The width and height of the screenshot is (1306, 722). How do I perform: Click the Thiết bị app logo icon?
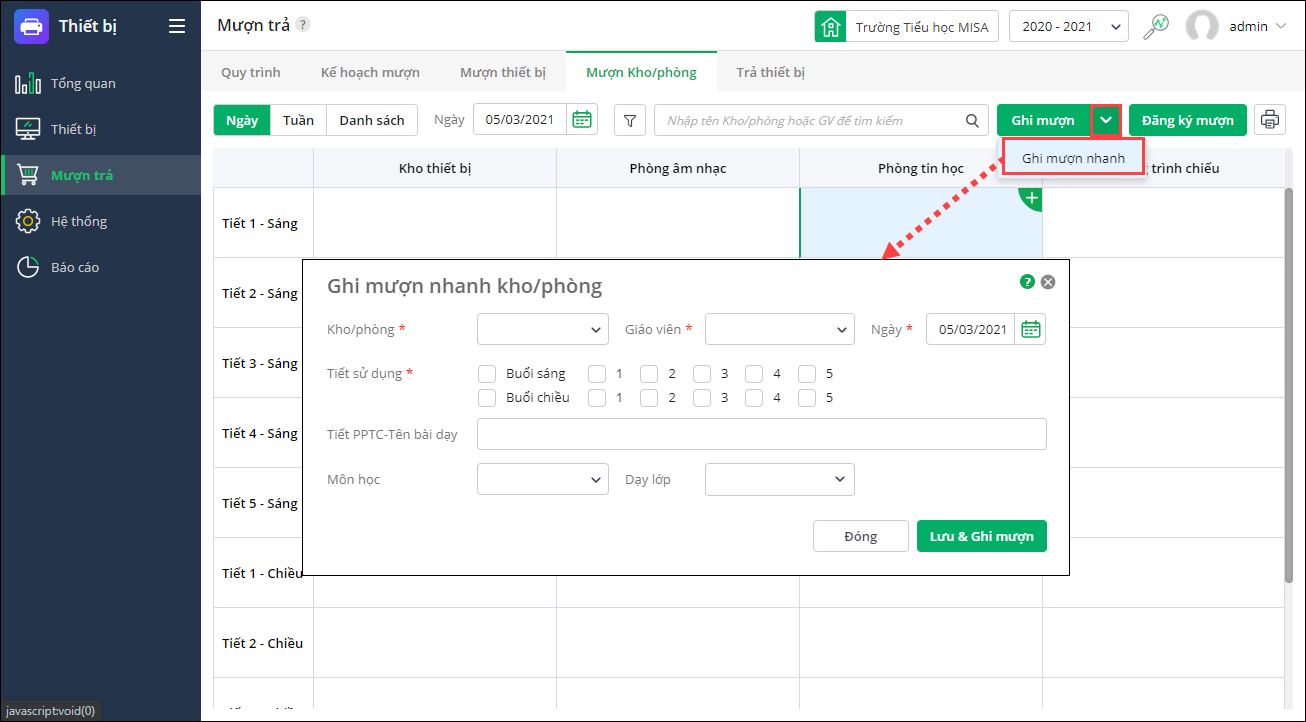pos(32,26)
